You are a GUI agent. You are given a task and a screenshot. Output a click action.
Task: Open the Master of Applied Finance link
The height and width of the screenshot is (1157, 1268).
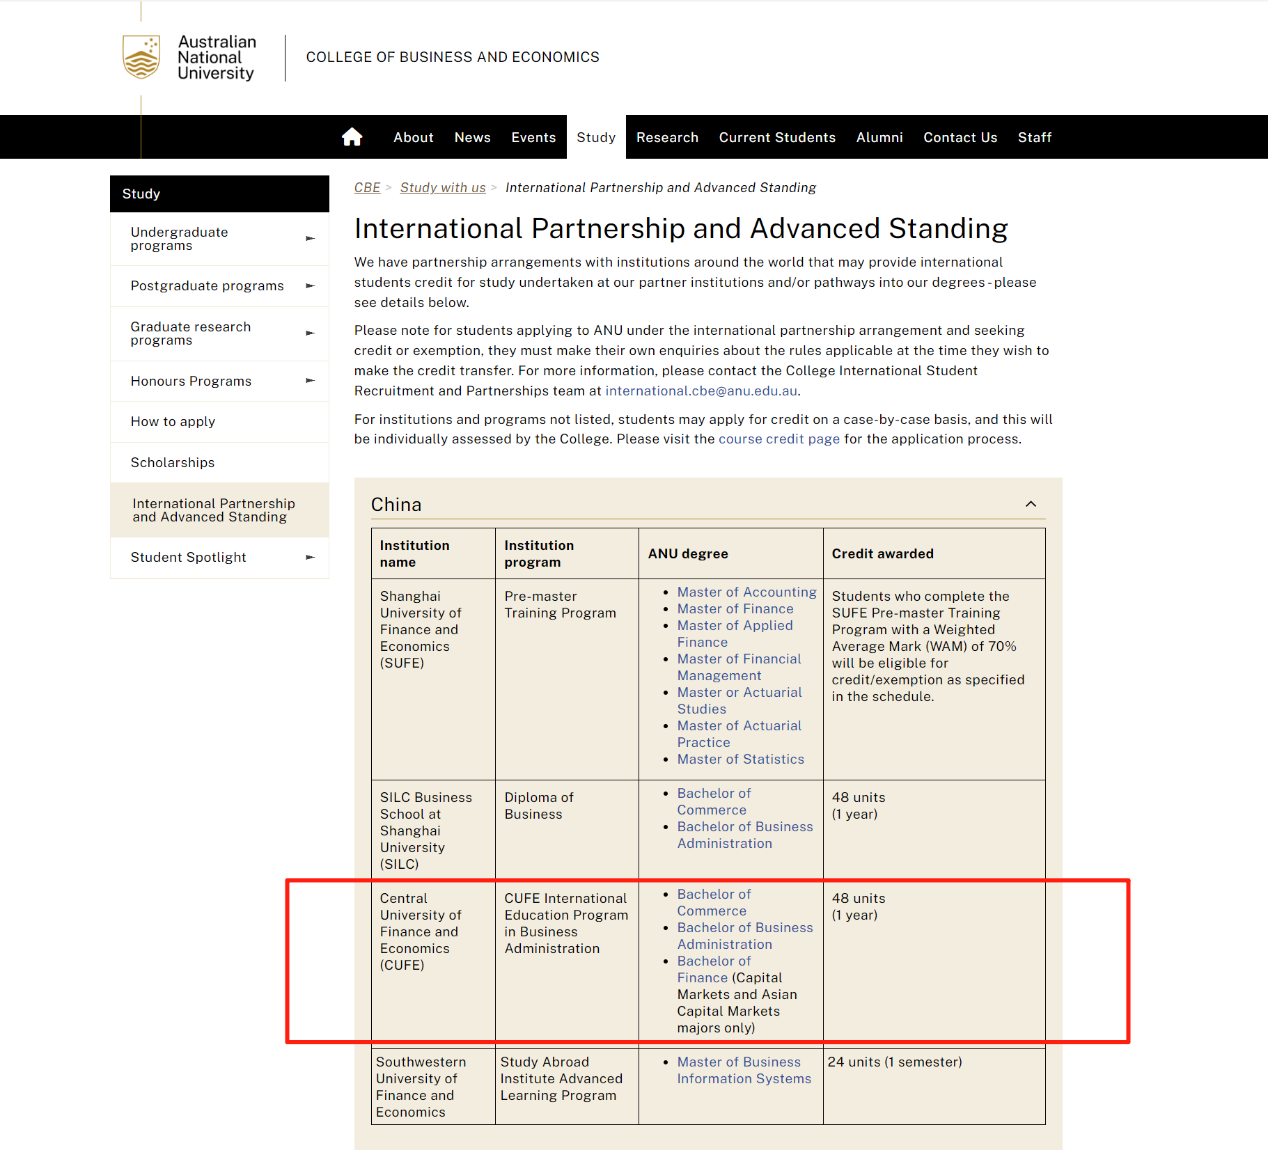click(x=735, y=634)
